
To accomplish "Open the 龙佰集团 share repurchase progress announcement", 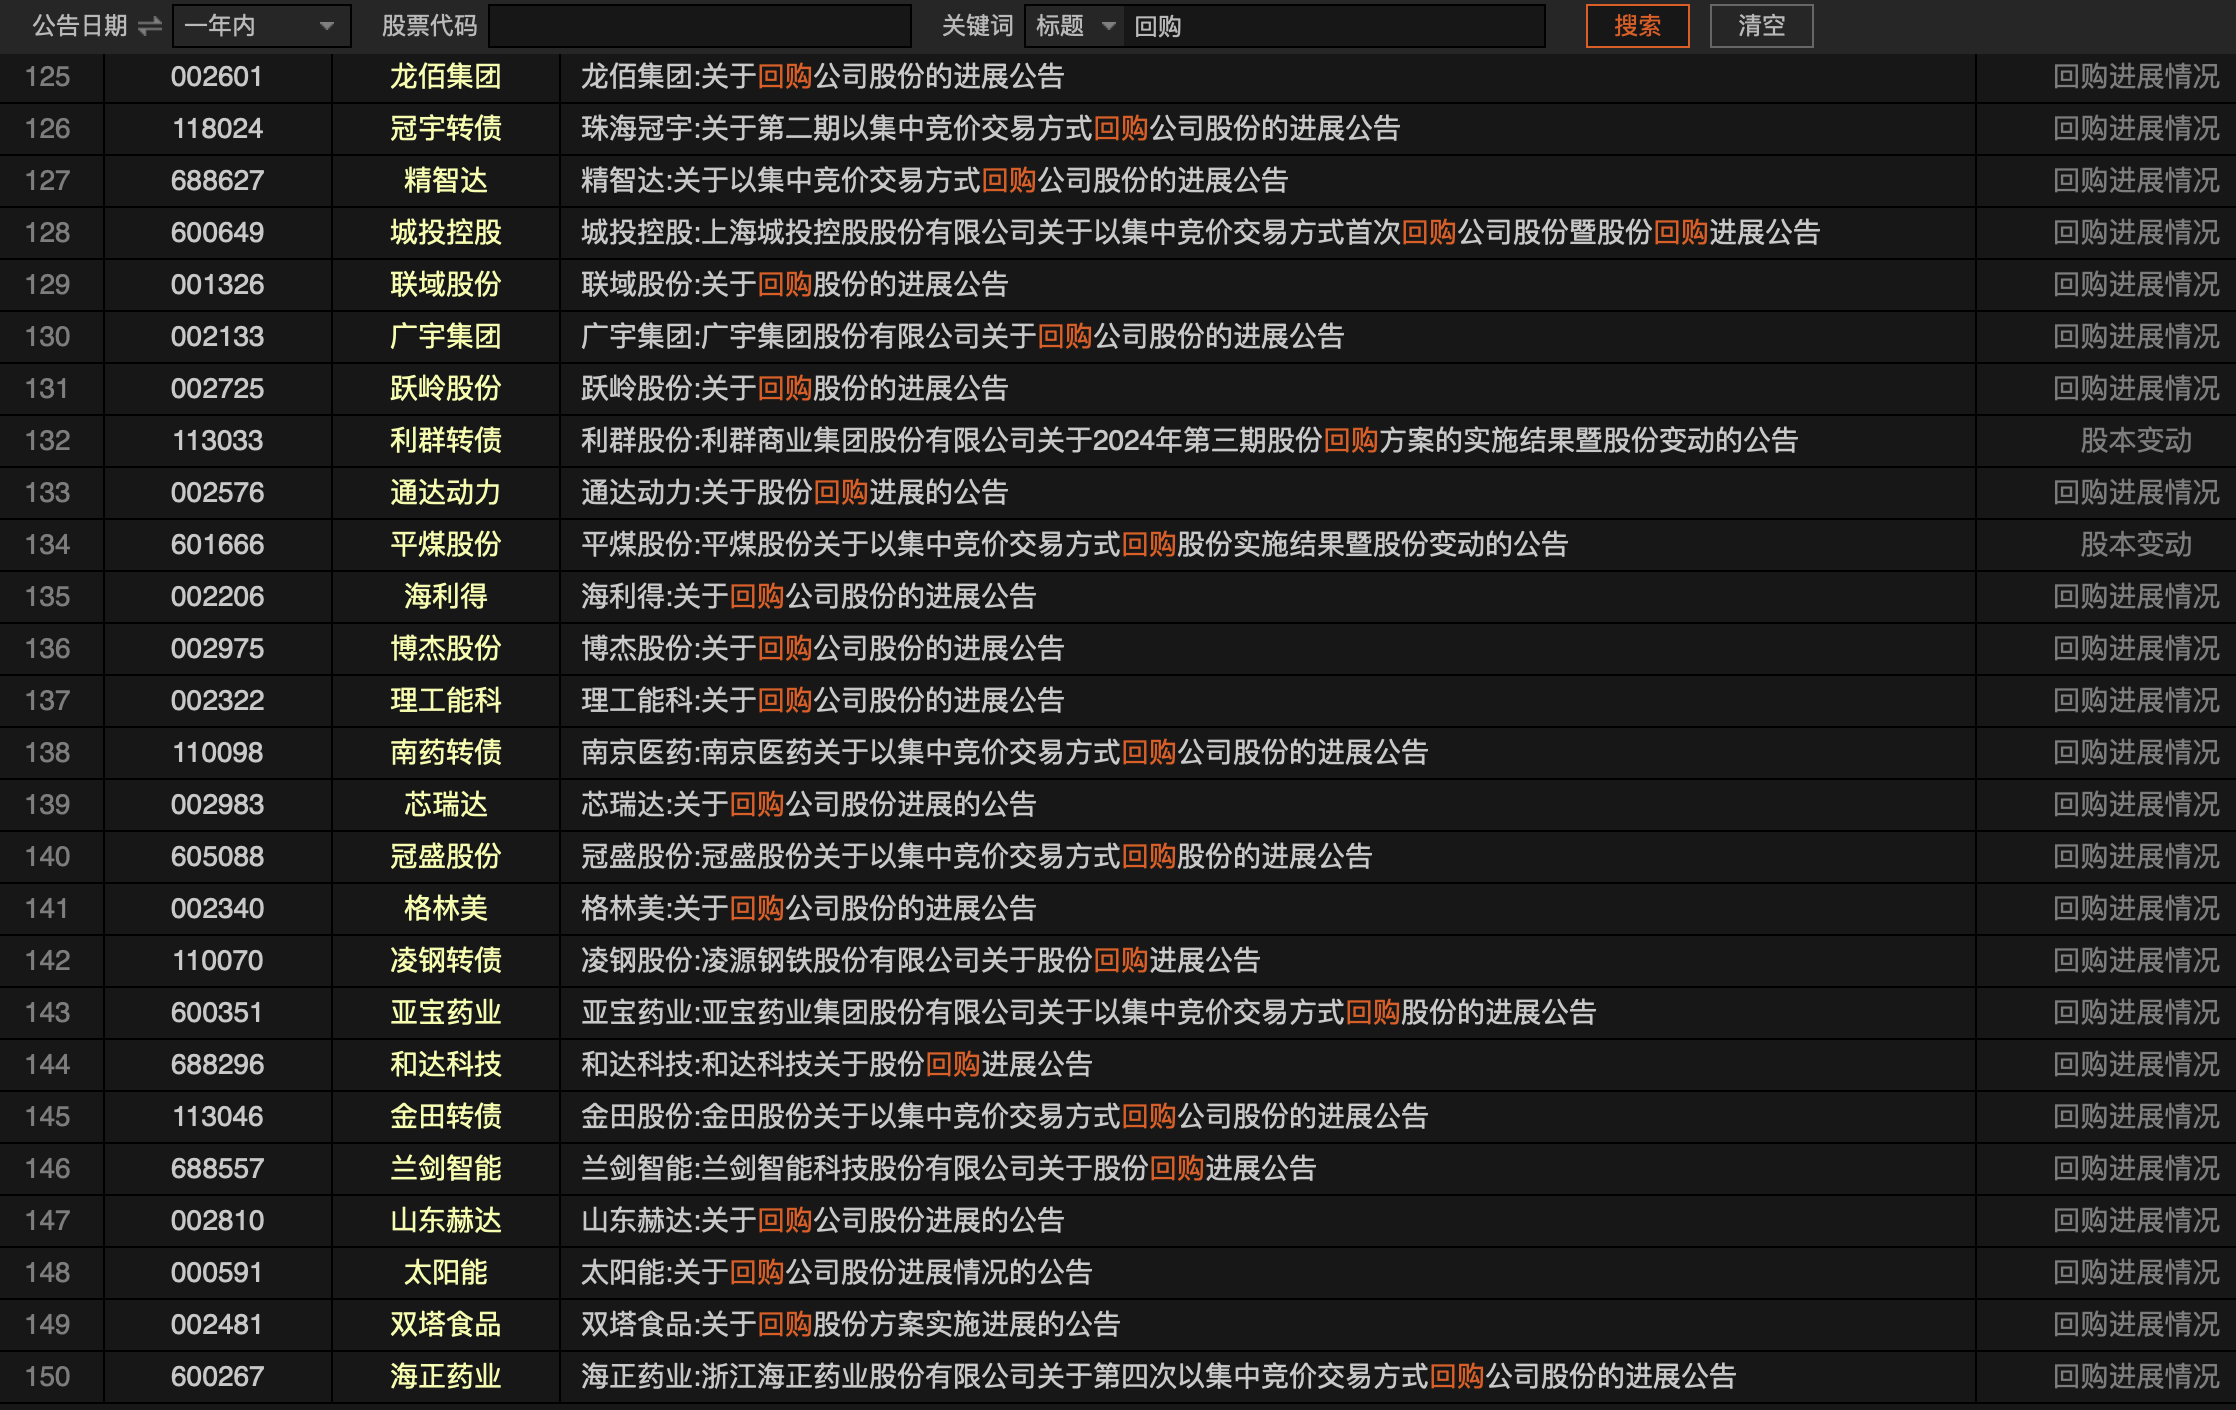I will click(x=822, y=77).
